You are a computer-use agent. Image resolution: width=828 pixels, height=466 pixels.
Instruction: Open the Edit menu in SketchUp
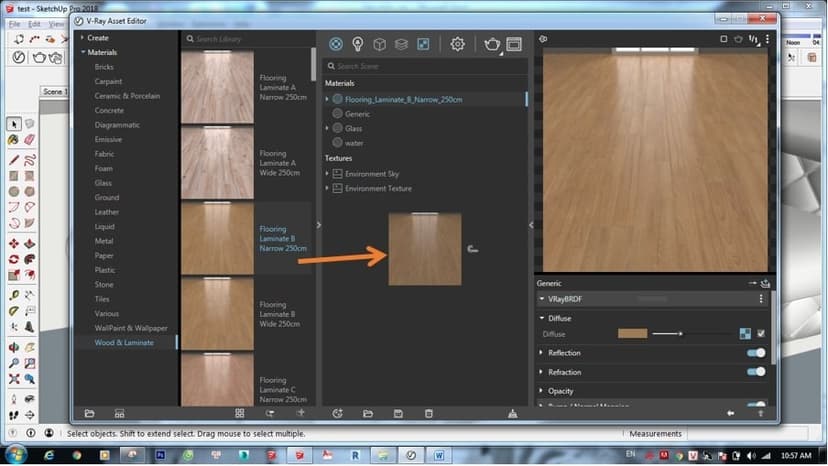click(34, 24)
